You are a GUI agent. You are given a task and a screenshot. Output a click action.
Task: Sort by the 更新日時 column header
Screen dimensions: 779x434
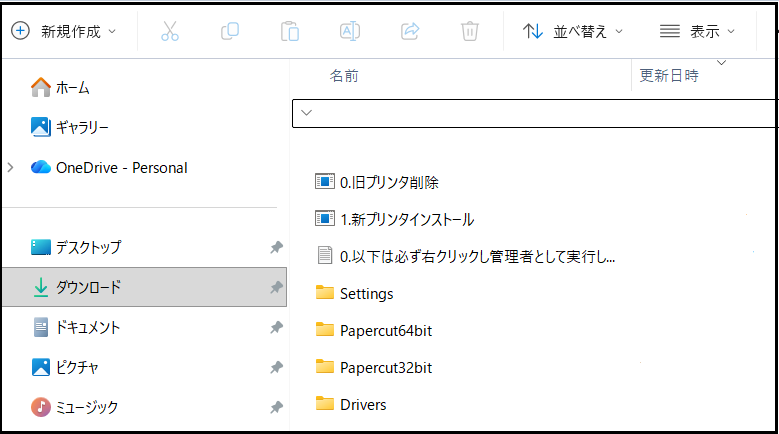point(669,75)
